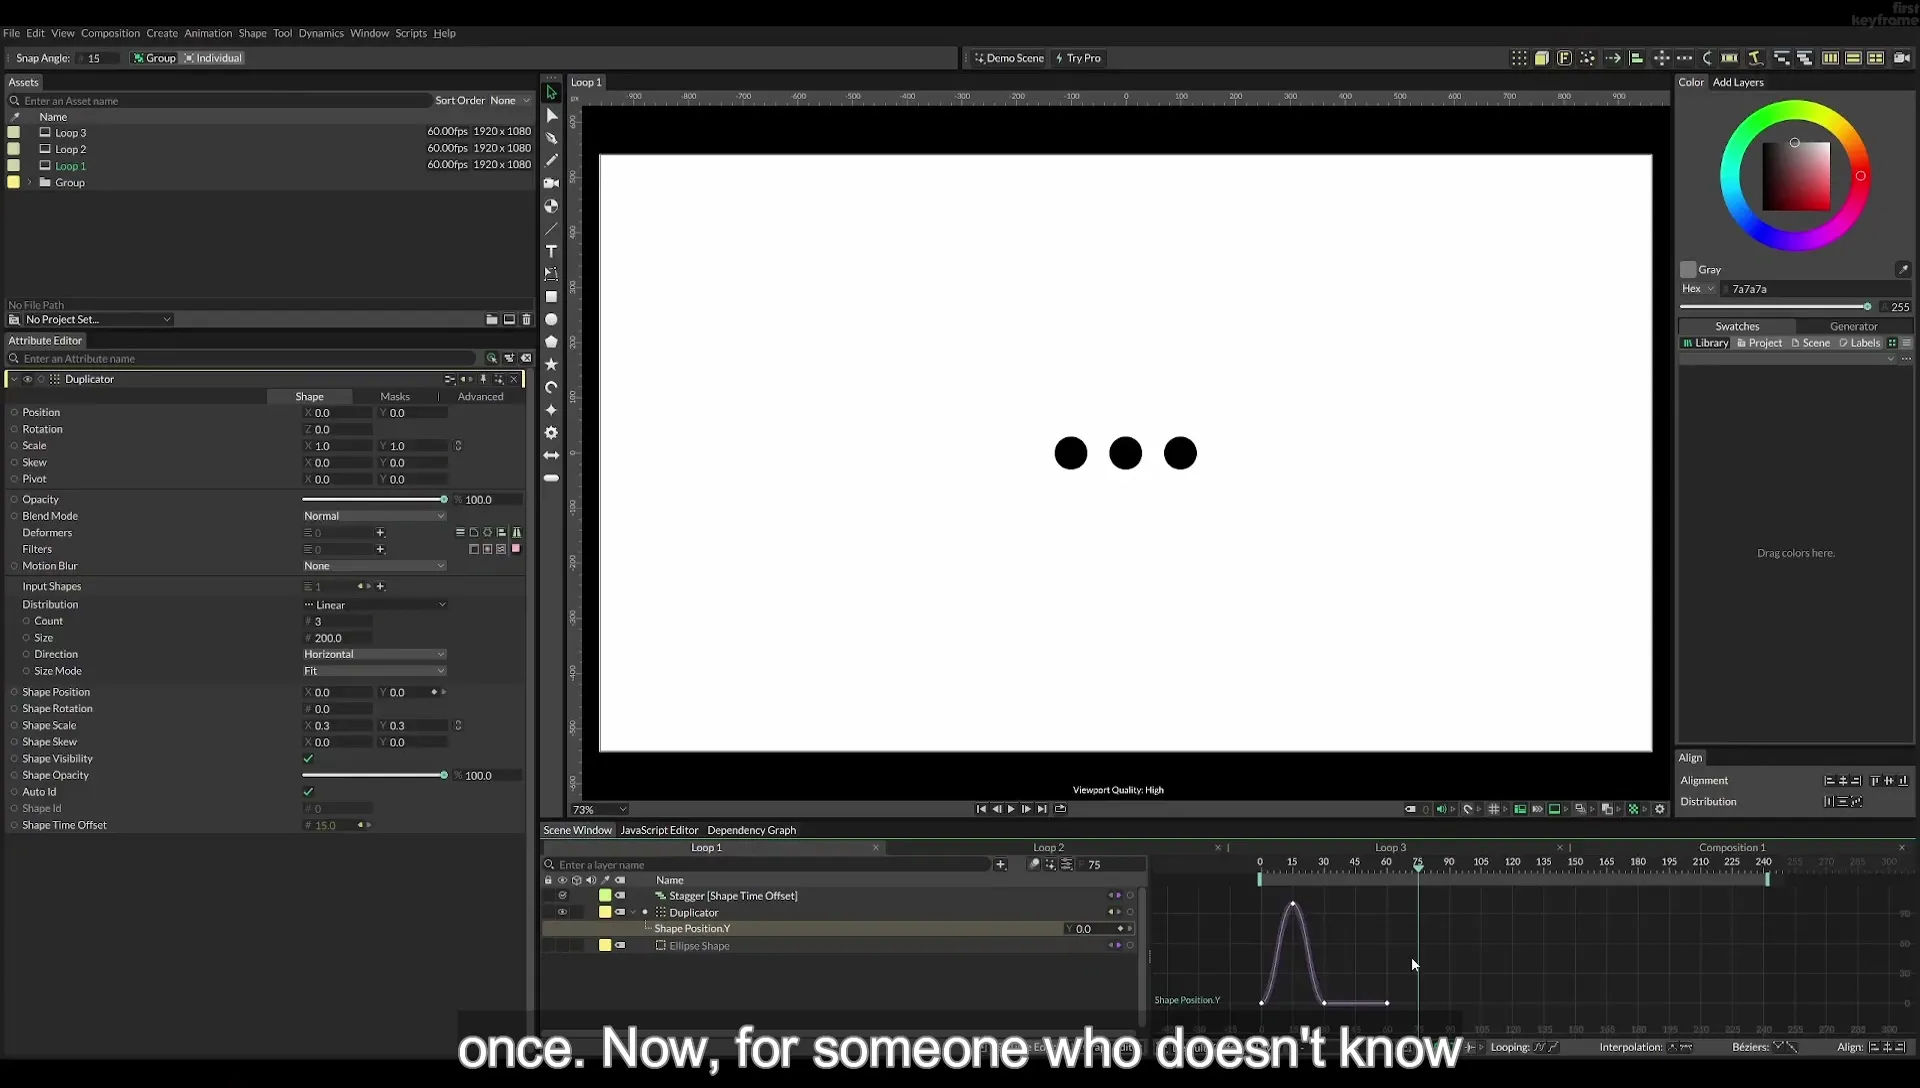Open the Size Mode Fit dropdown

[374, 671]
